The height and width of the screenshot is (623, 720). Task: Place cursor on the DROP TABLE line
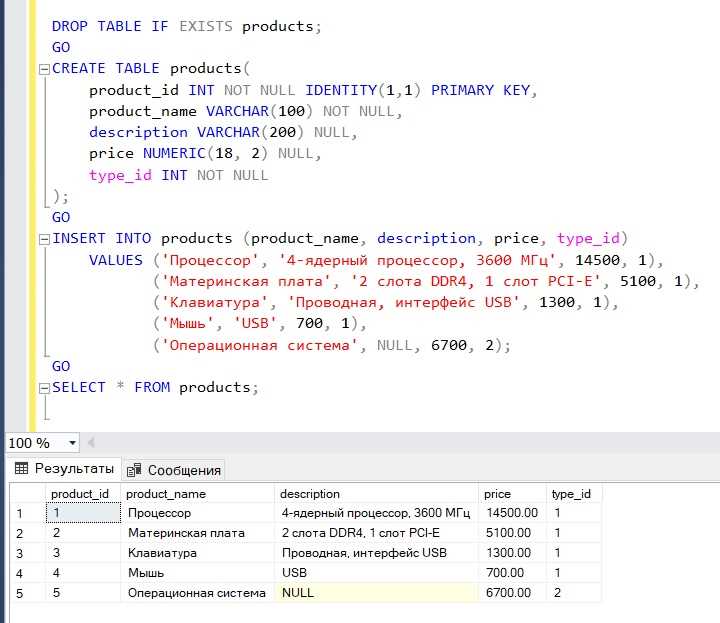pyautogui.click(x=187, y=26)
